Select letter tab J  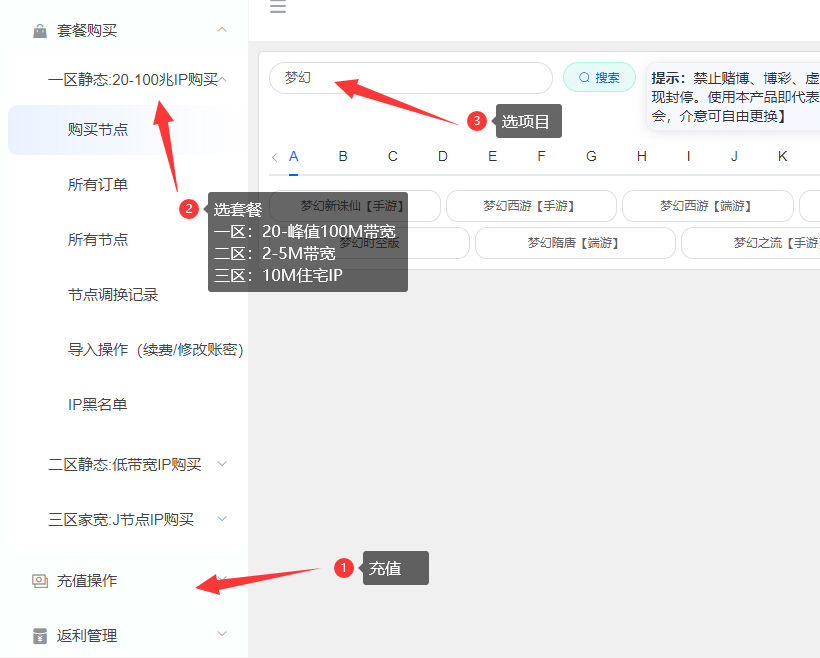point(734,156)
